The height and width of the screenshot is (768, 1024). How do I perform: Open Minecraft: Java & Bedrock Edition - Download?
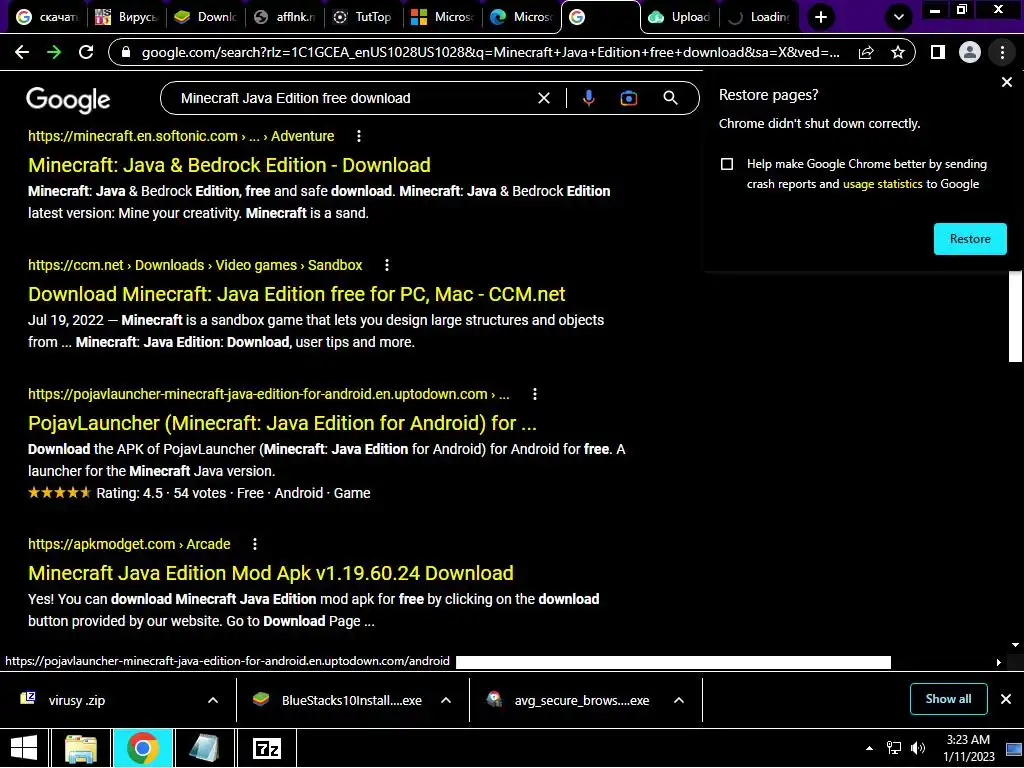tap(229, 165)
